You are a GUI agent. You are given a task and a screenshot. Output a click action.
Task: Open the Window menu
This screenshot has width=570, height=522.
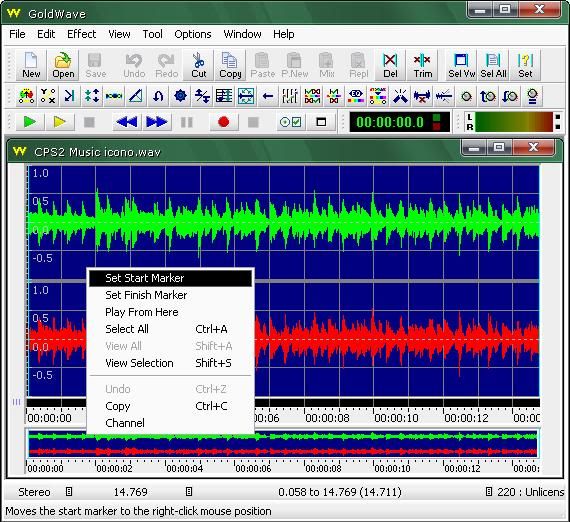pos(242,34)
